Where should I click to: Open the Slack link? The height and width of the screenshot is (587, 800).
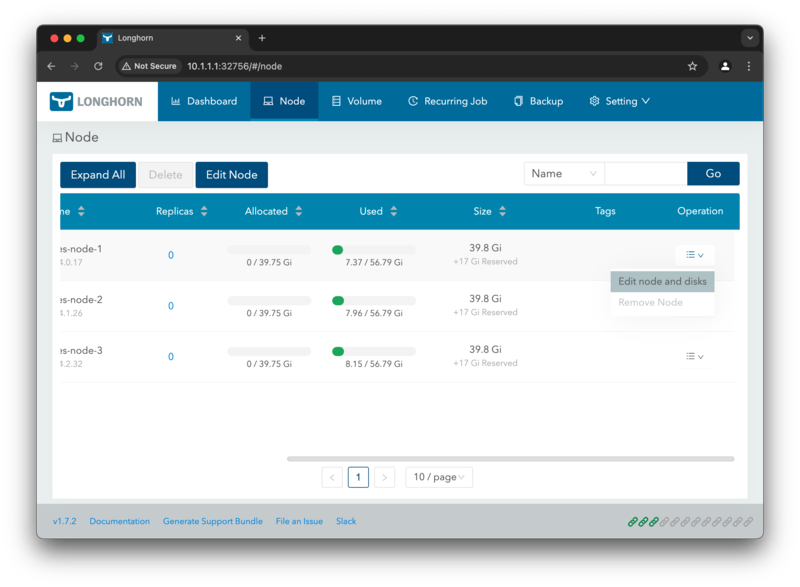pyautogui.click(x=346, y=521)
